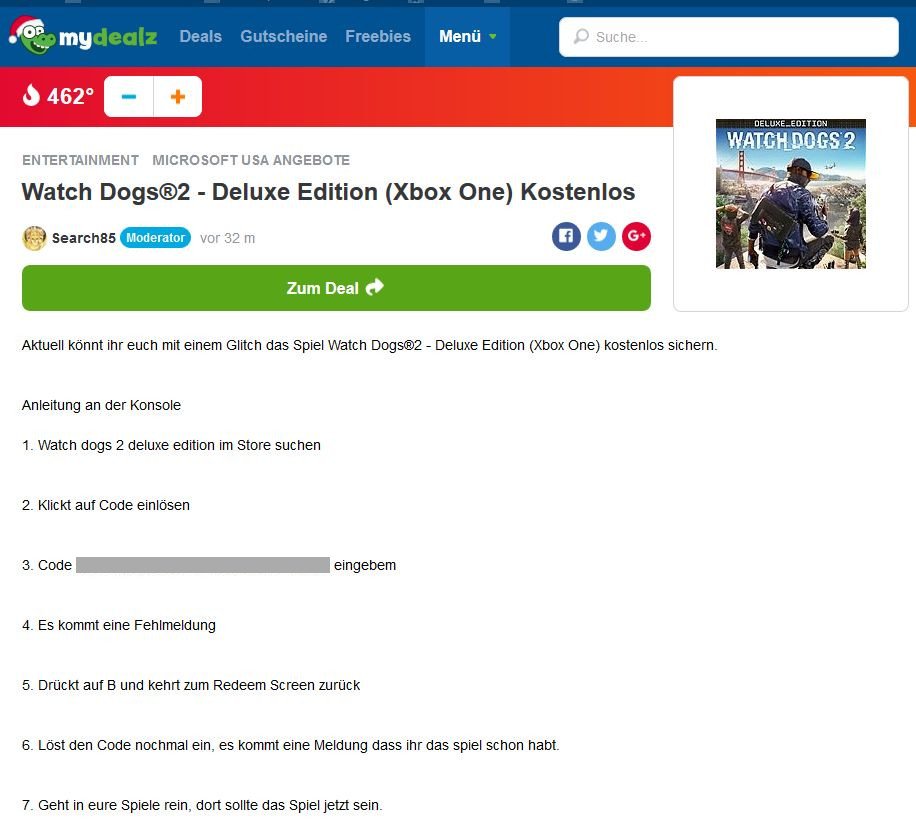This screenshot has width=916, height=831.
Task: Click the deal title Watch Dogs®2 Deluxe Edition
Action: (328, 192)
